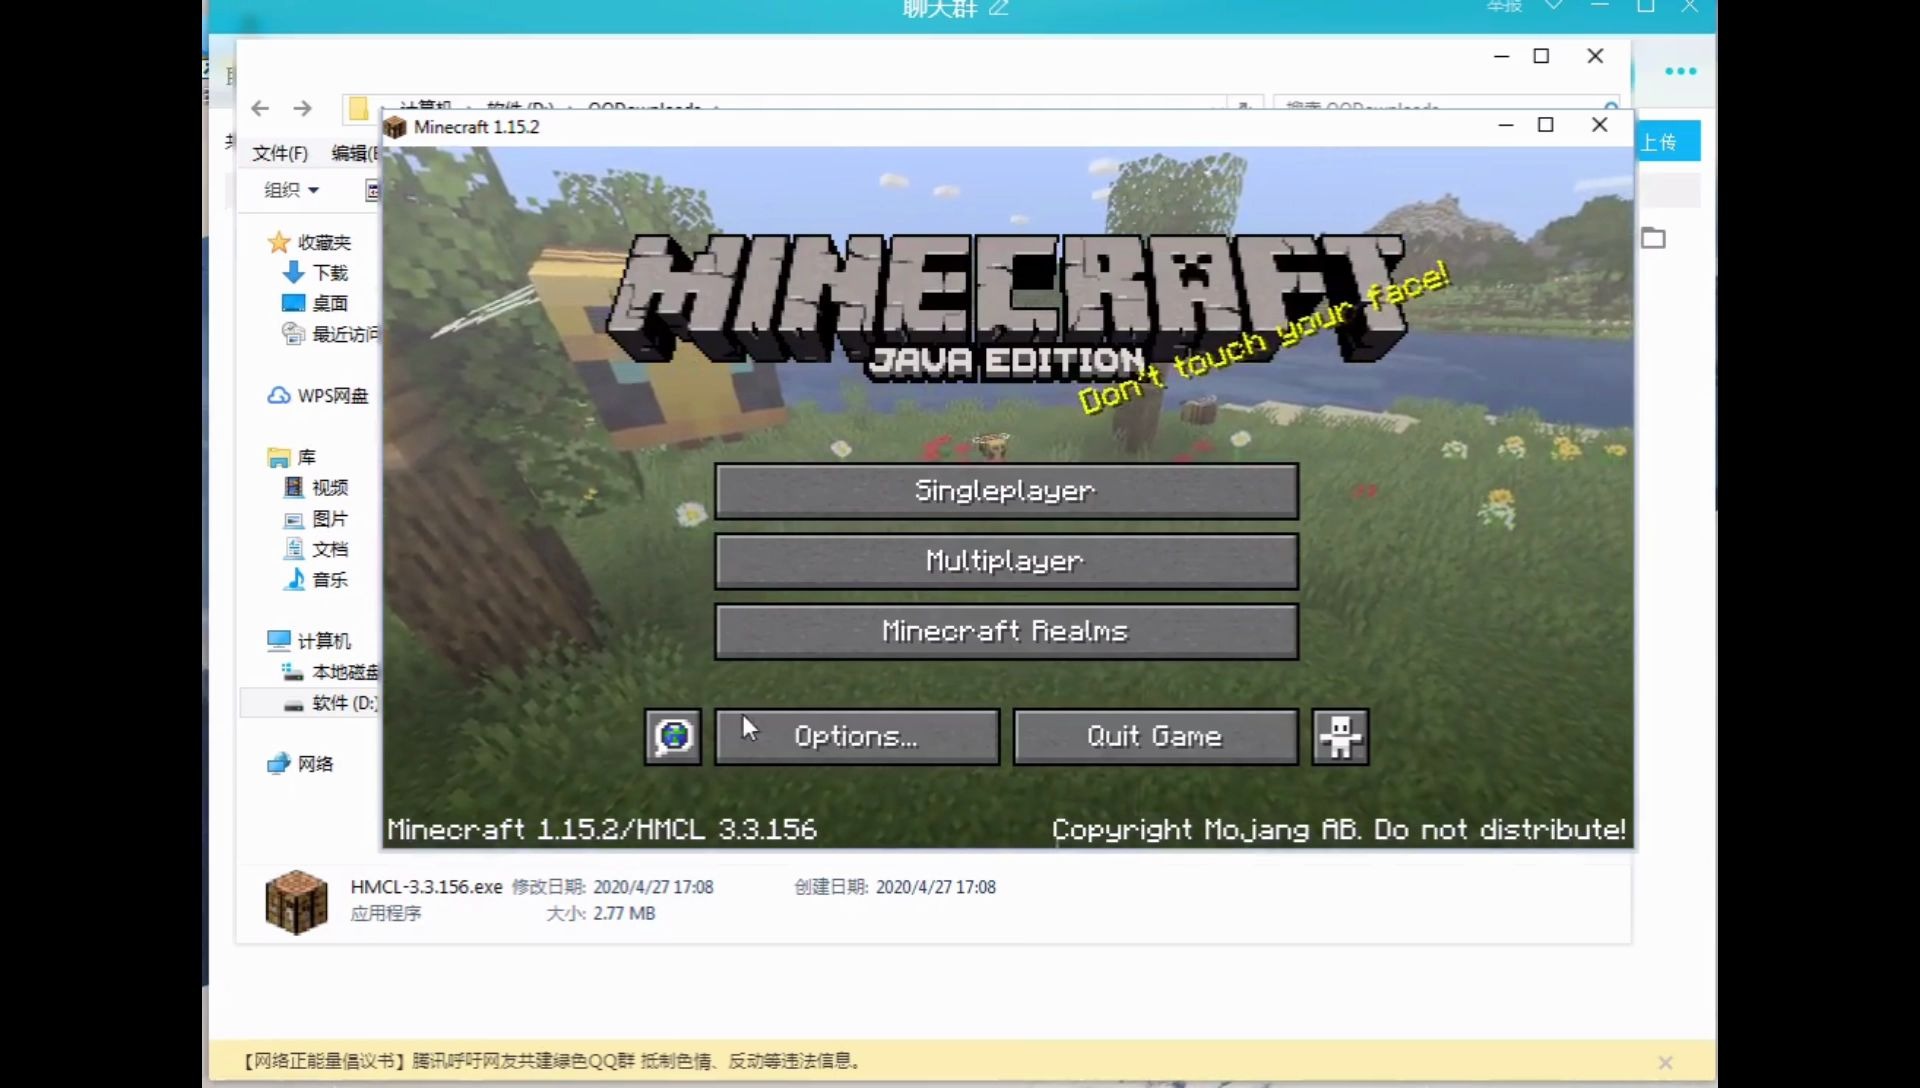Open the accessibility settings icon

tap(1340, 737)
